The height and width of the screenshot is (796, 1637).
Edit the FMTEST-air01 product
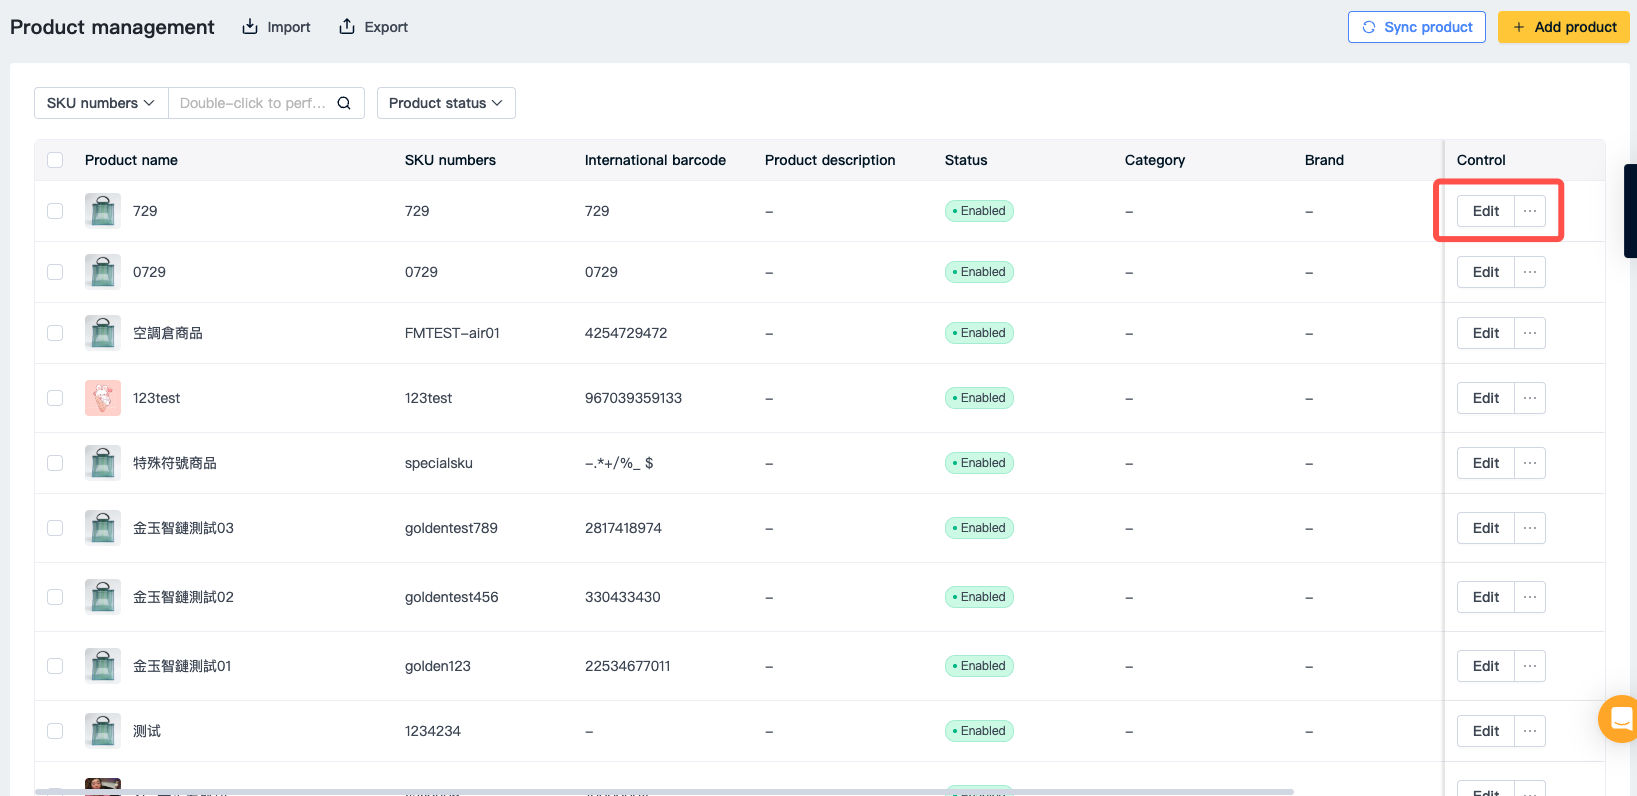point(1486,333)
